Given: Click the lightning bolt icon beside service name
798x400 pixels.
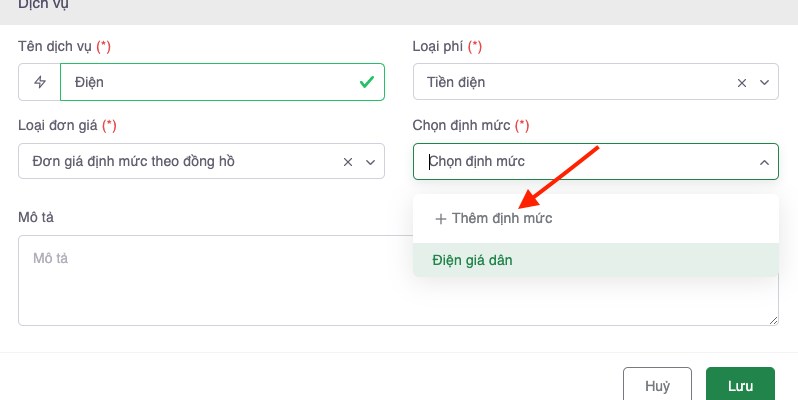Looking at the screenshot, I should [40, 82].
